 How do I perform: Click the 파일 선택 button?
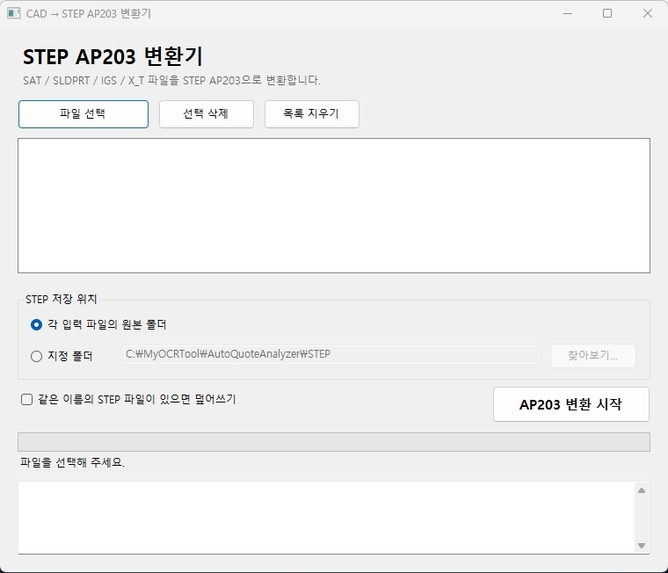click(84, 114)
